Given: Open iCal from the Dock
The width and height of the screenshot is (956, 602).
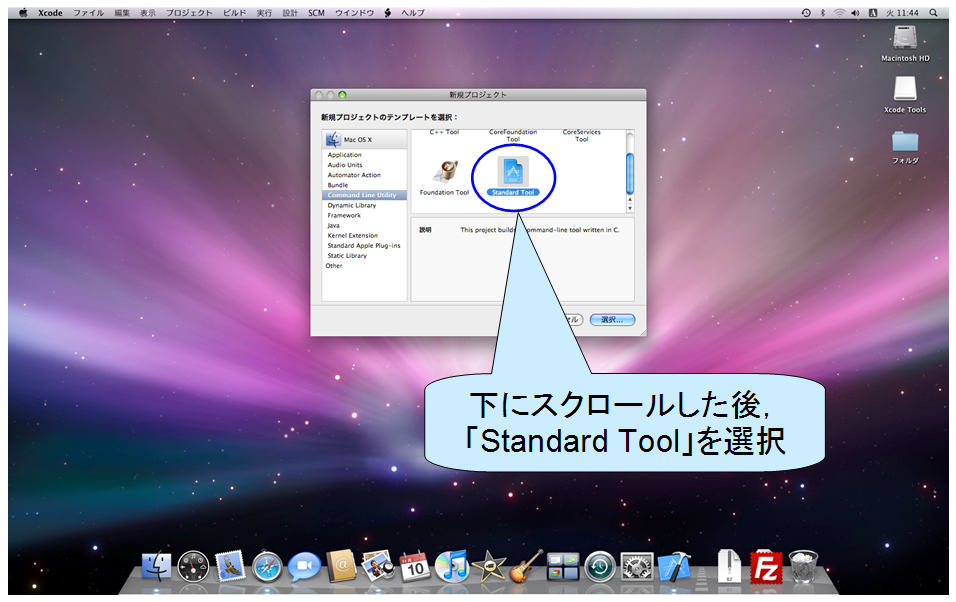Looking at the screenshot, I should 415,566.
